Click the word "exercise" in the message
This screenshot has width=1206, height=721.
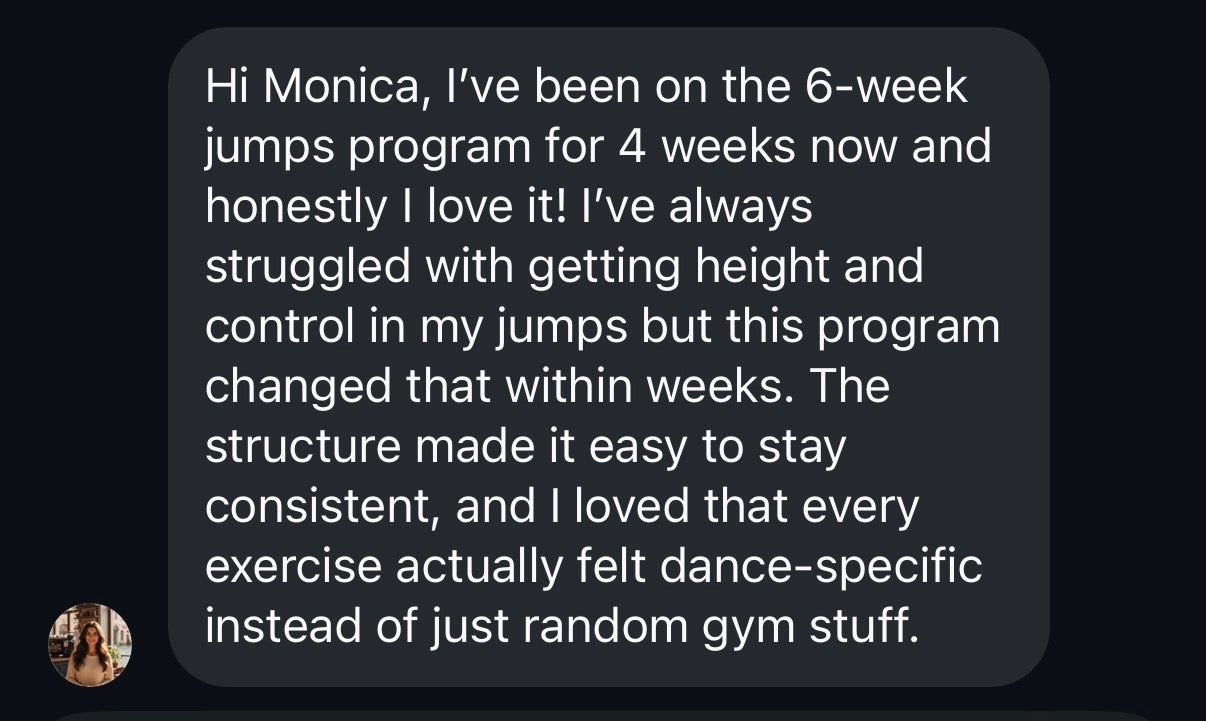pyautogui.click(x=293, y=567)
